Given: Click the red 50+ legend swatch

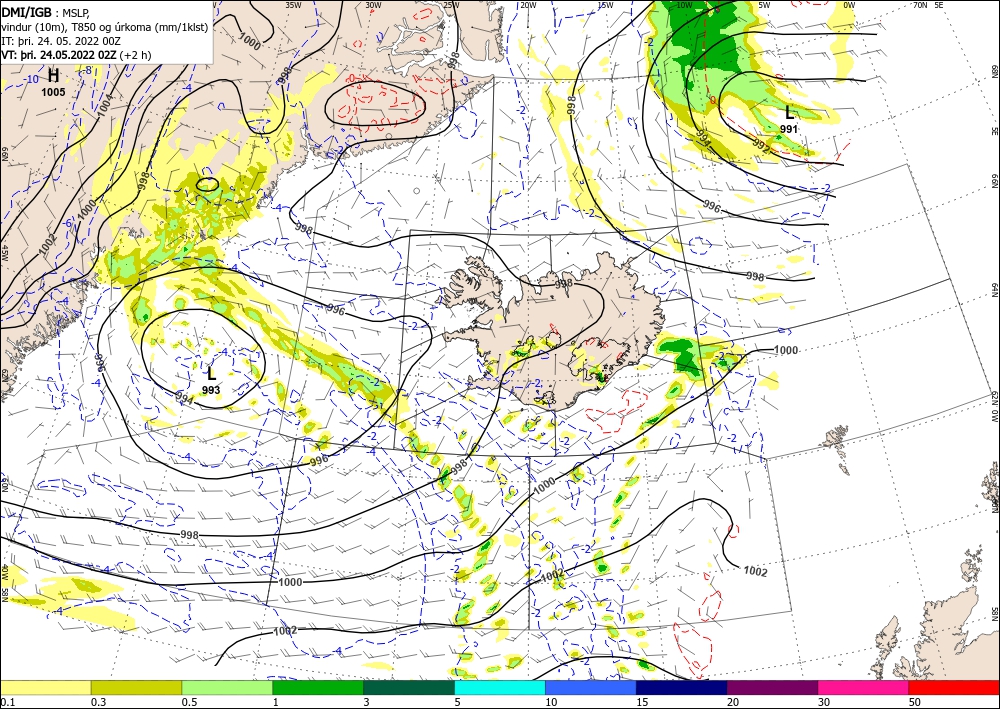Looking at the screenshot, I should pos(954,687).
